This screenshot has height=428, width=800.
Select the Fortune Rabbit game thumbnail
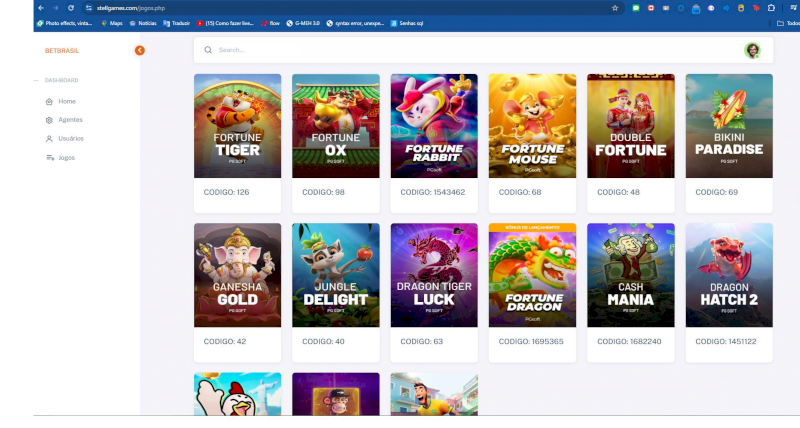pos(434,126)
